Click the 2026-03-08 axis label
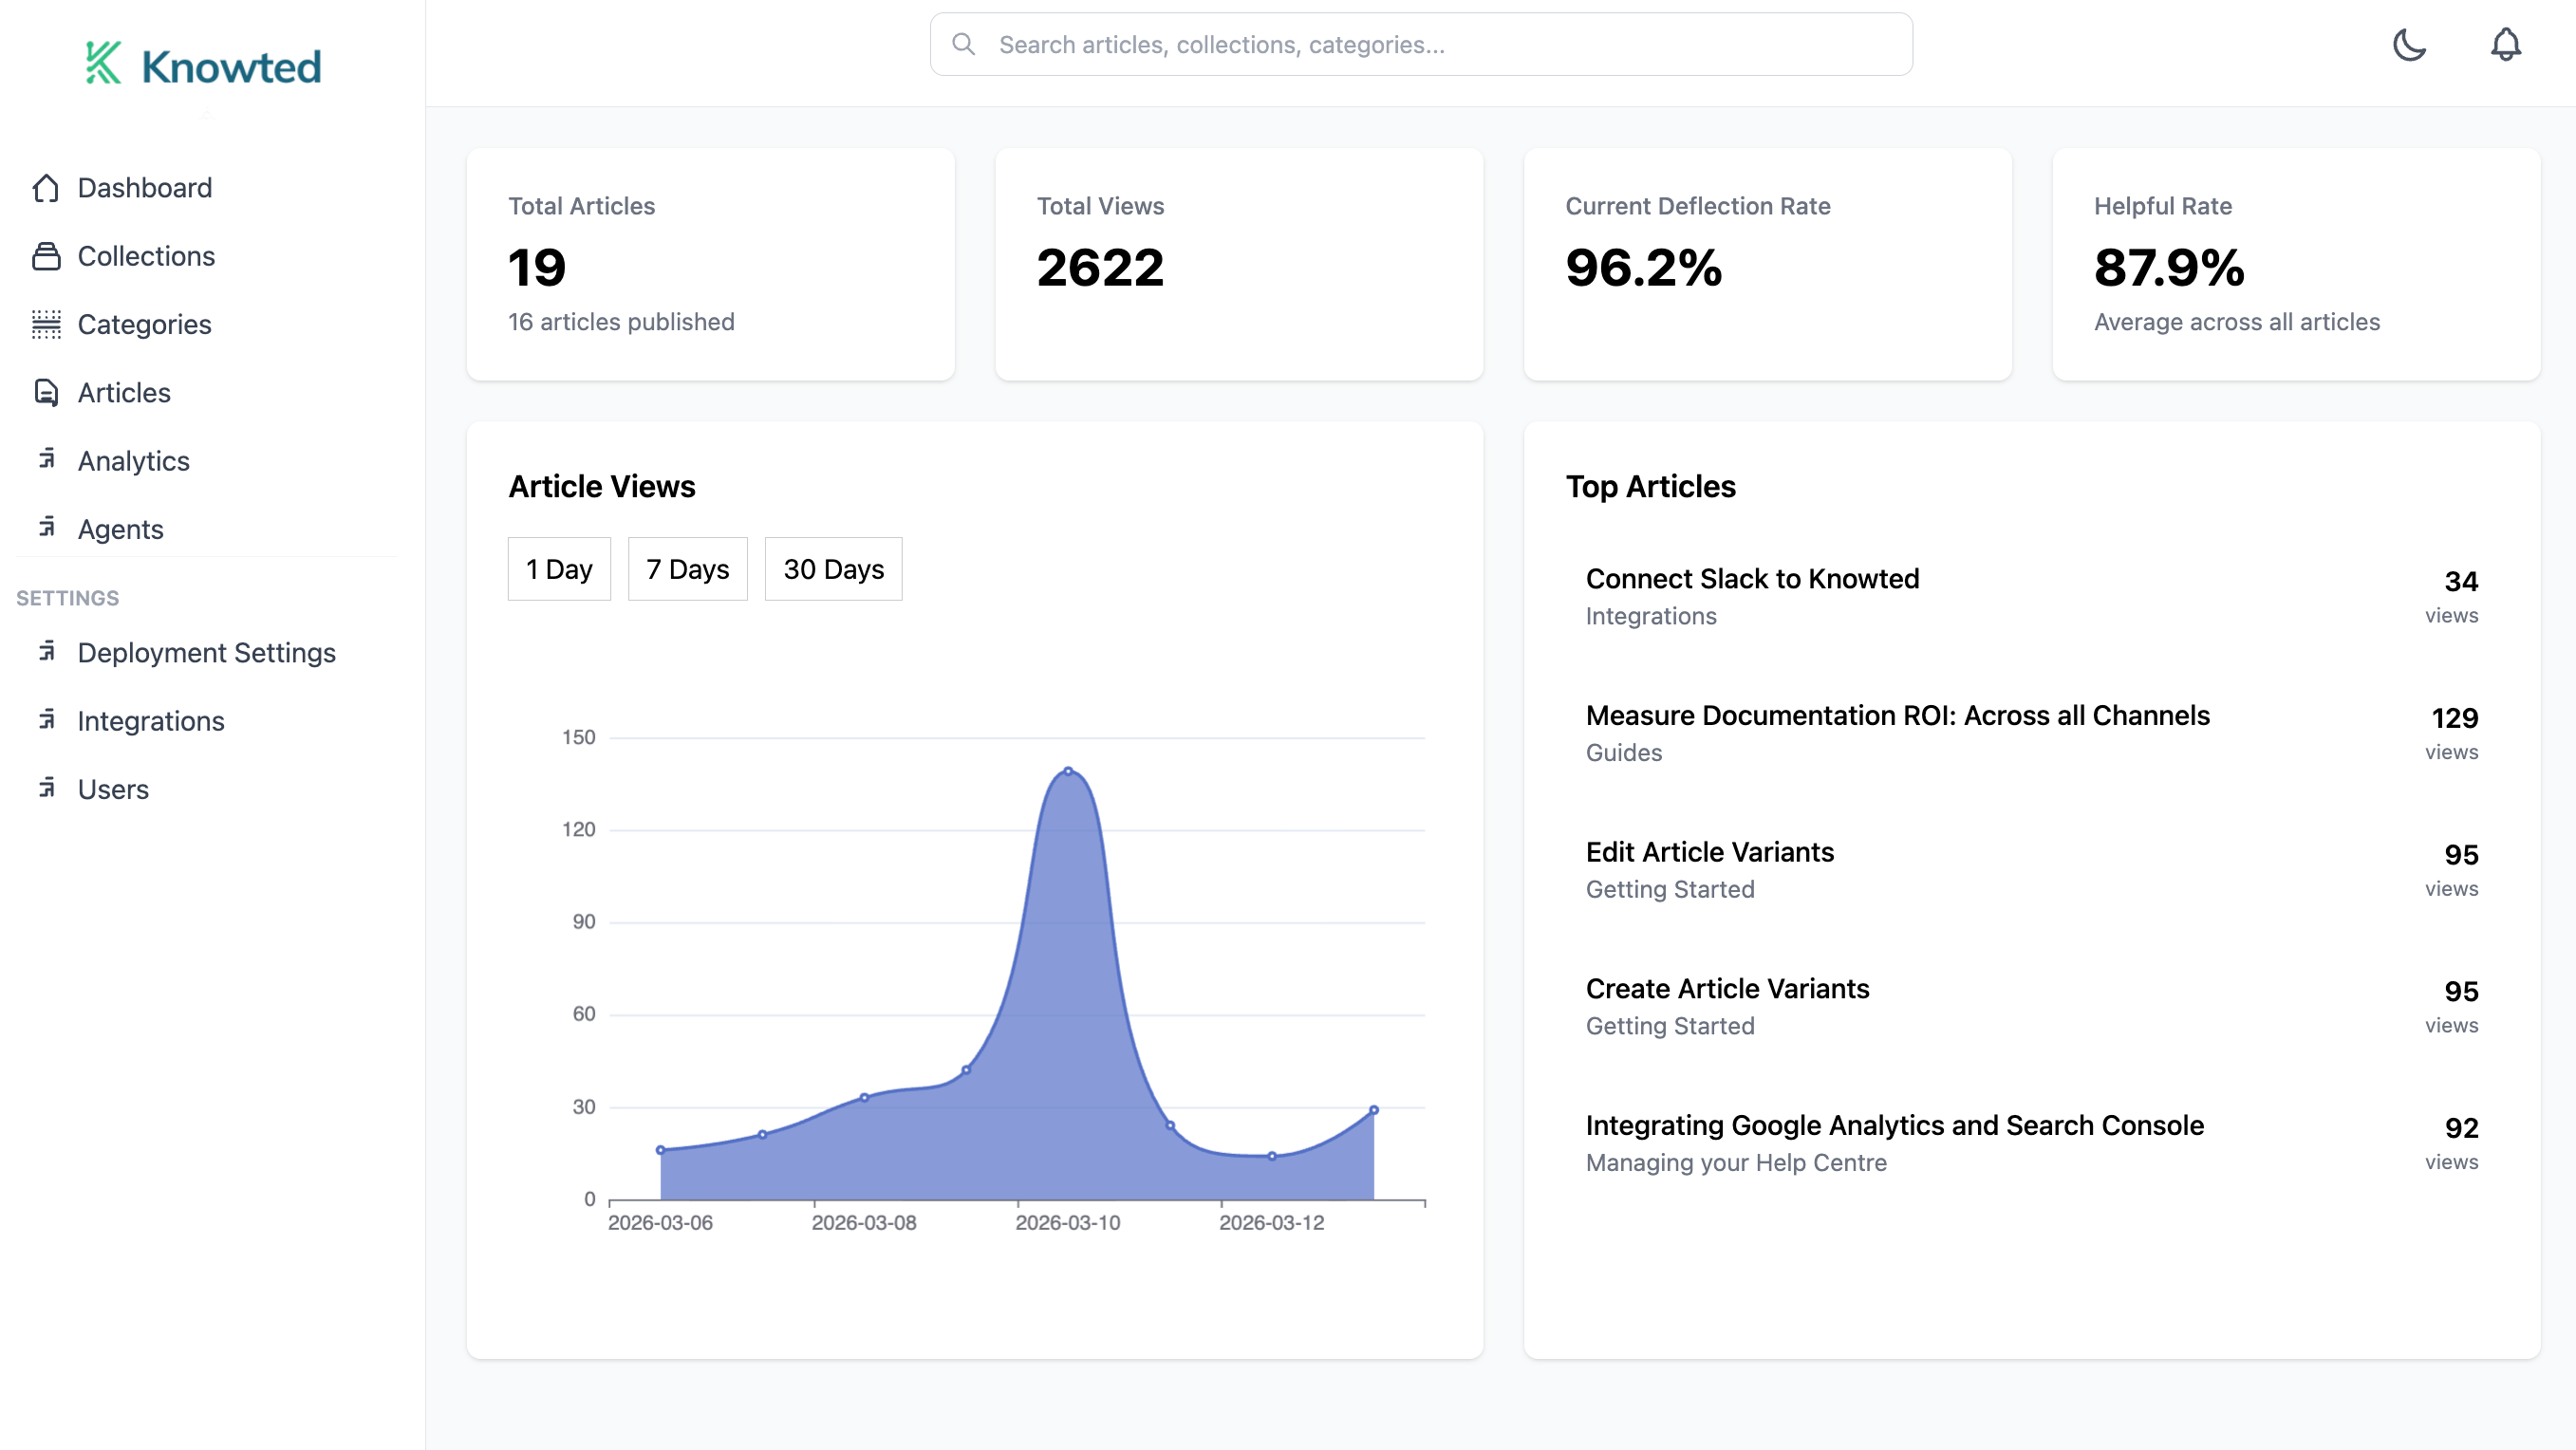2576x1450 pixels. pyautogui.click(x=864, y=1223)
